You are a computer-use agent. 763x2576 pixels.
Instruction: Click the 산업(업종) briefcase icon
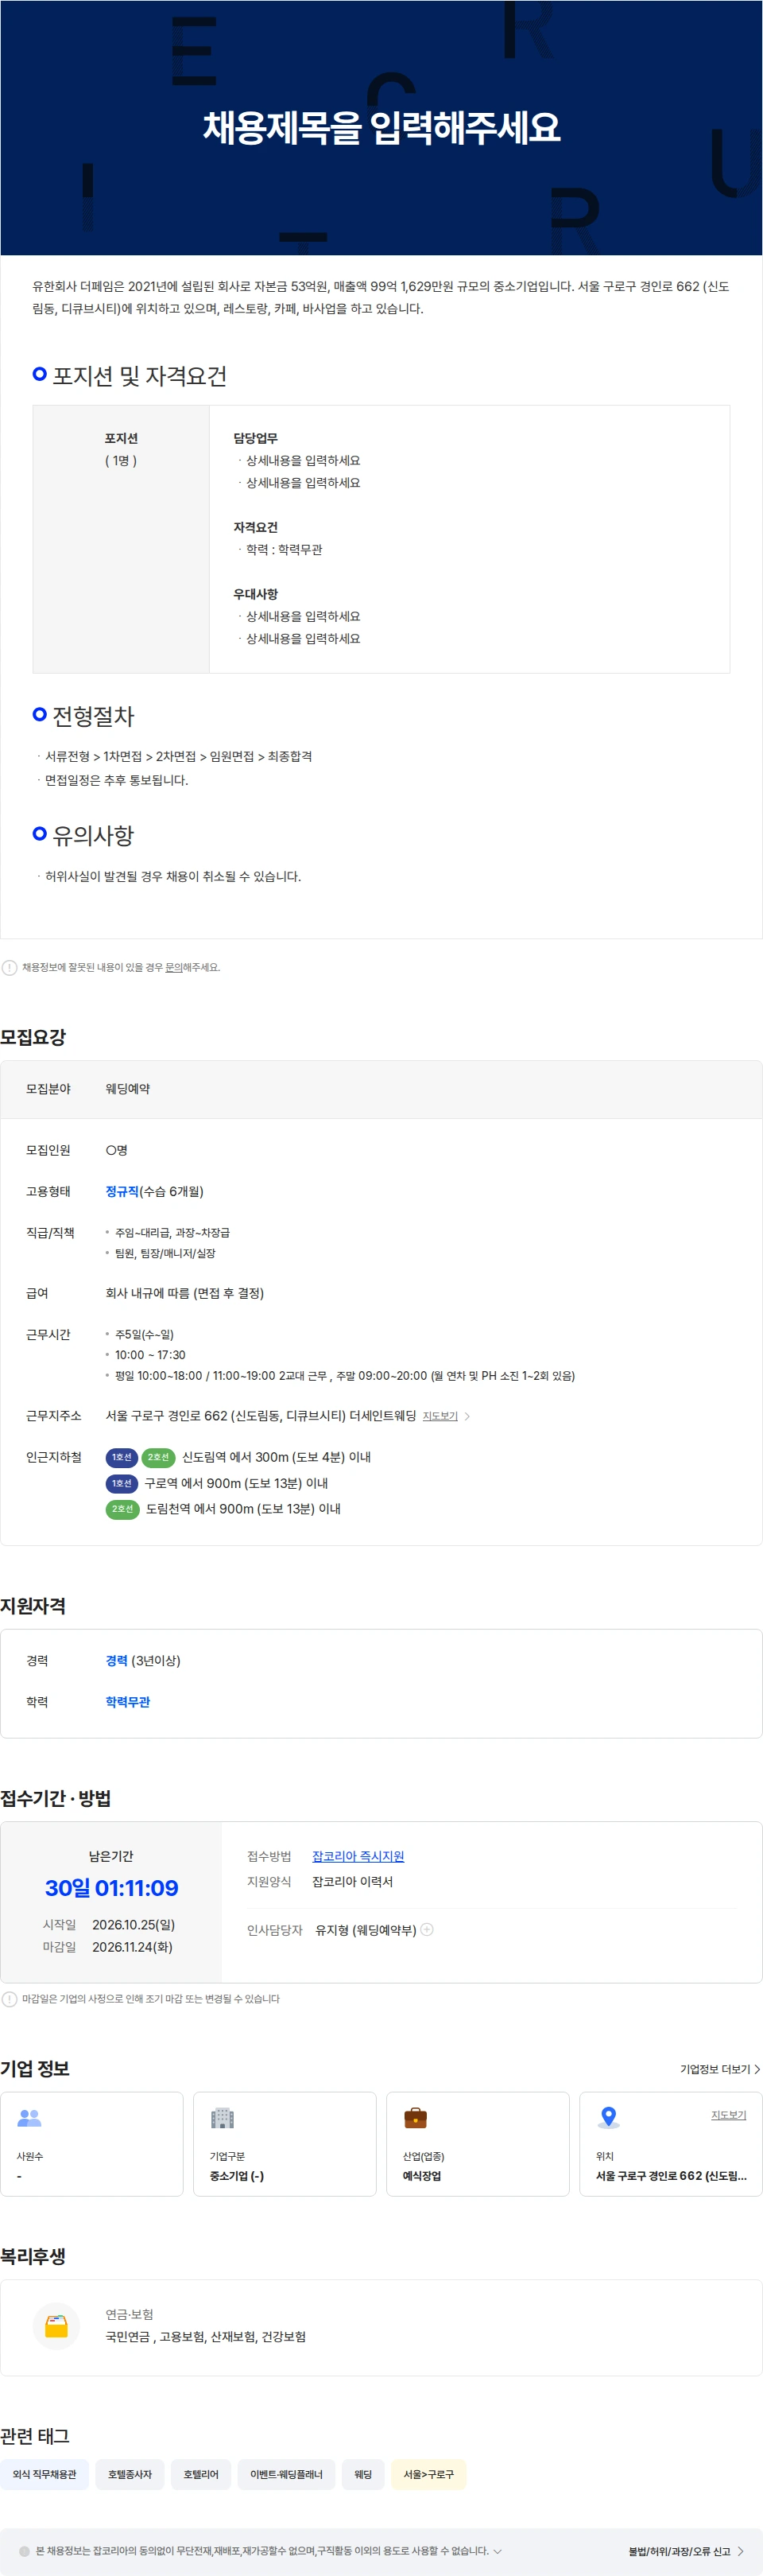(x=415, y=2118)
